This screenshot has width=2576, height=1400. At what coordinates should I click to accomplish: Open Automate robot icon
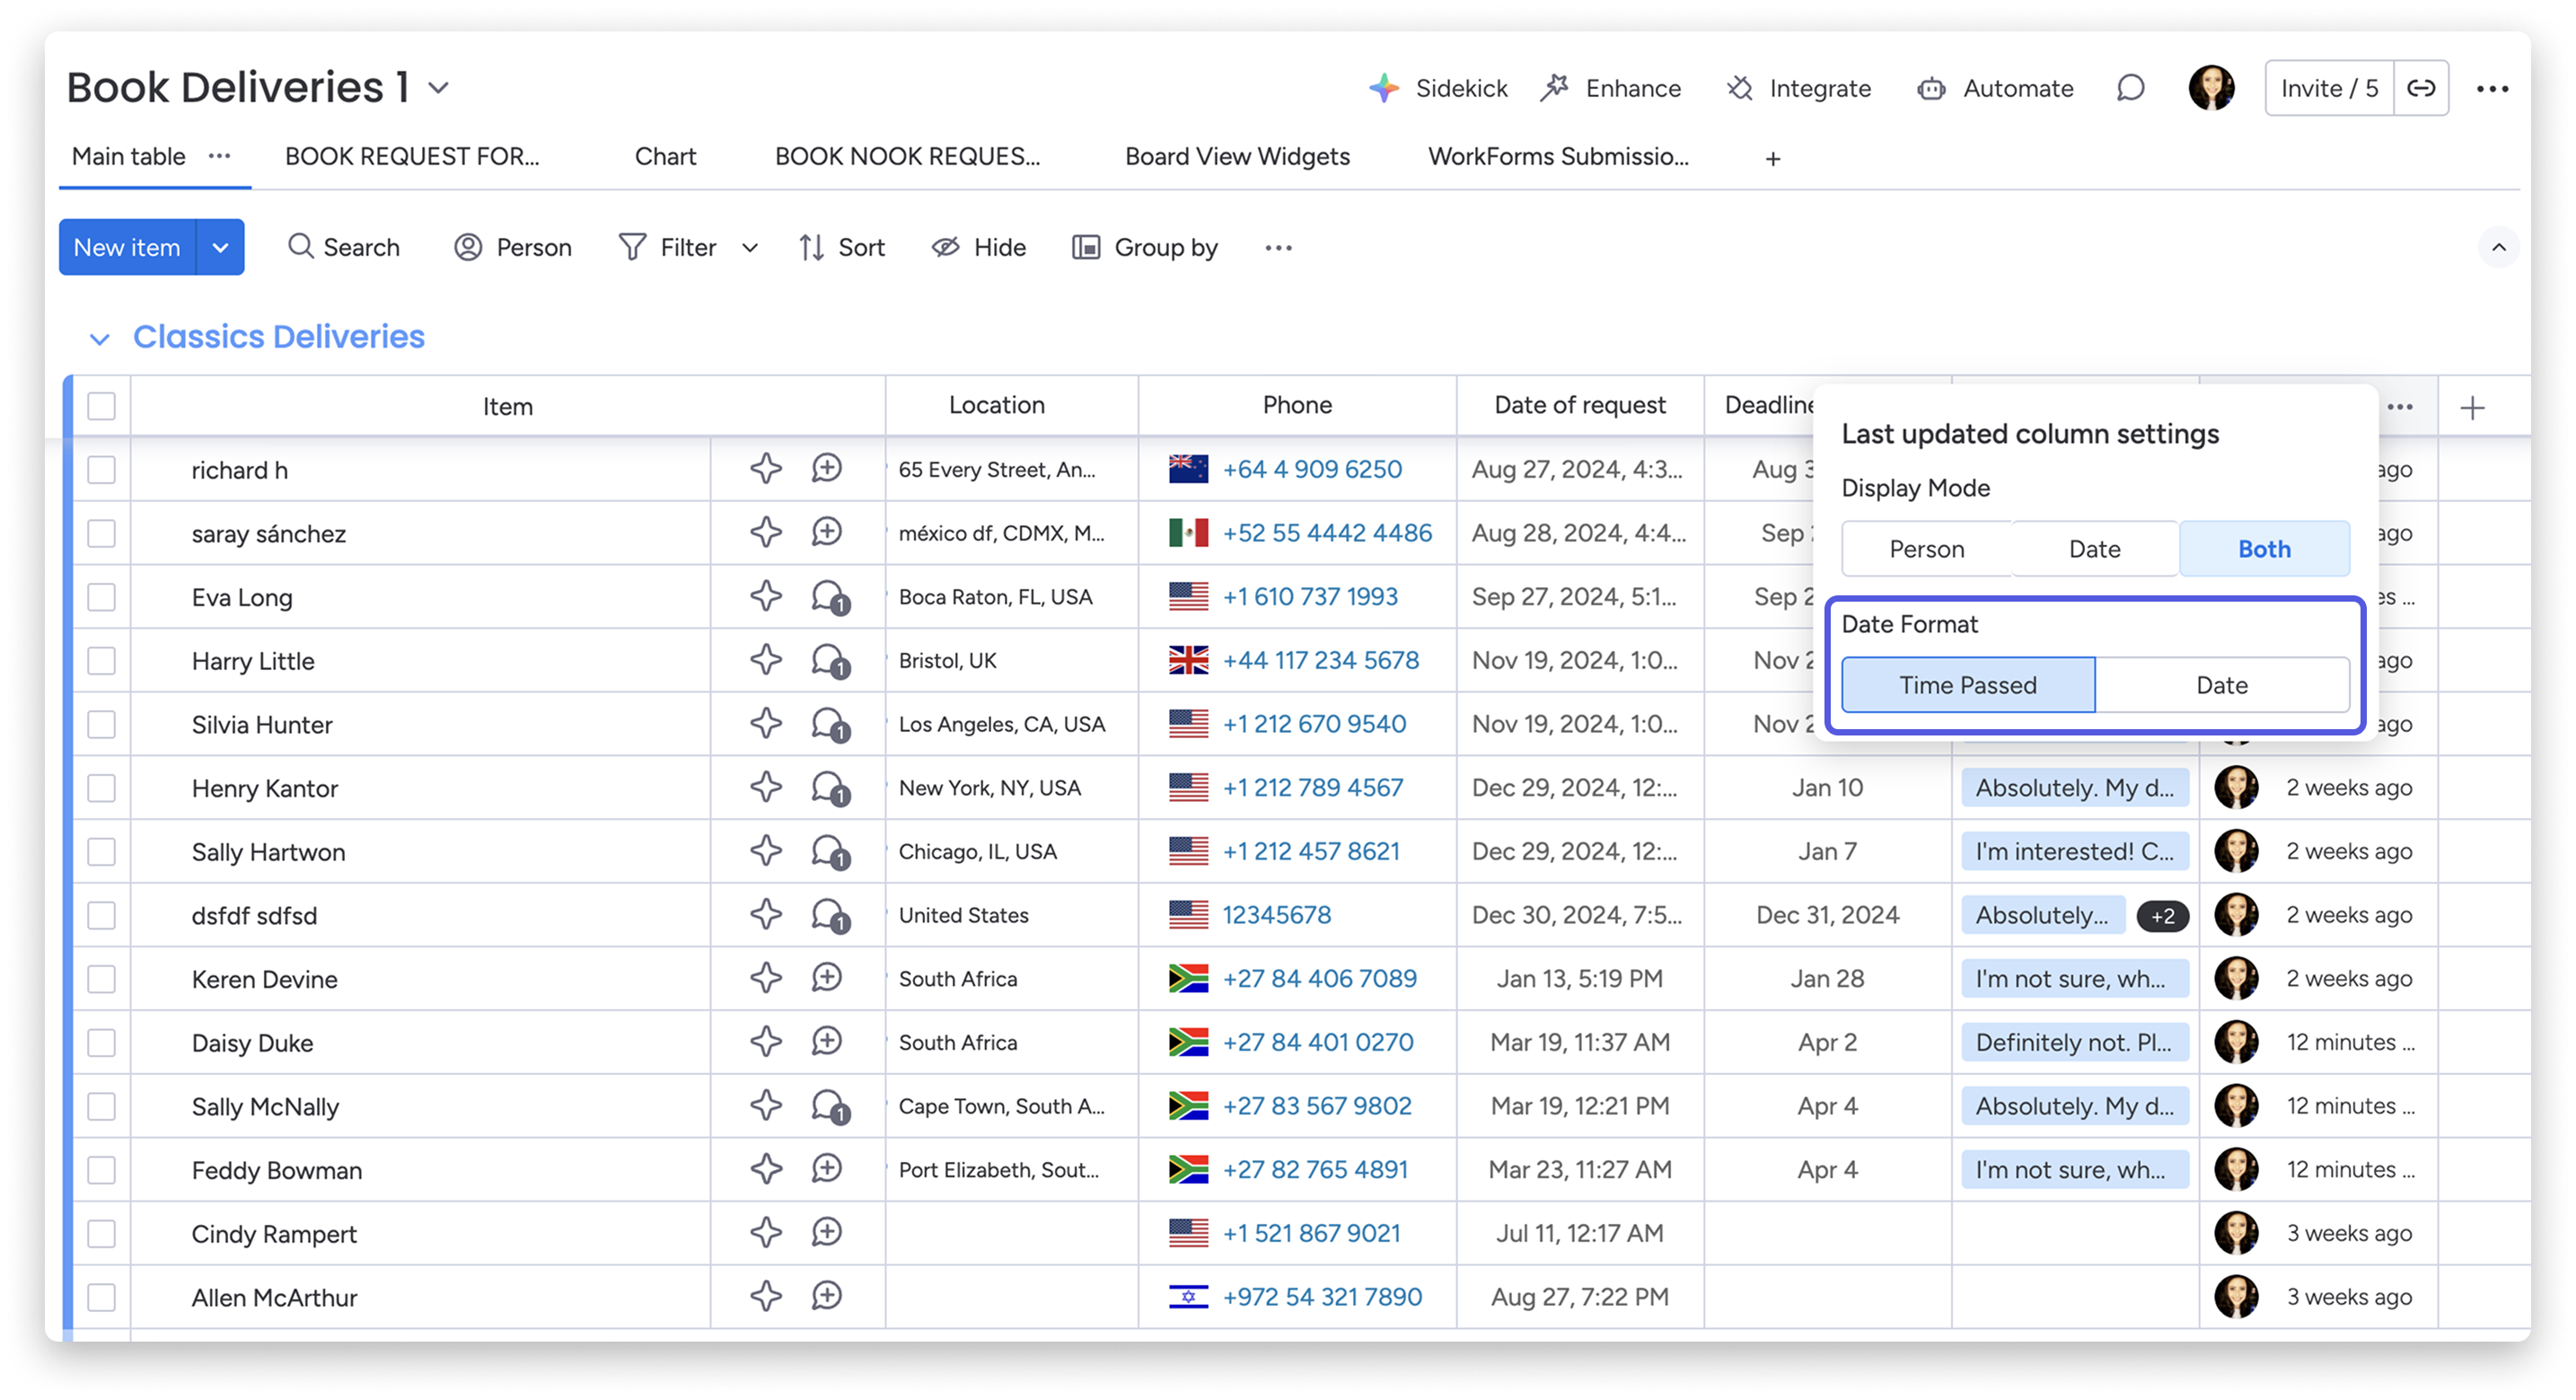(1931, 88)
